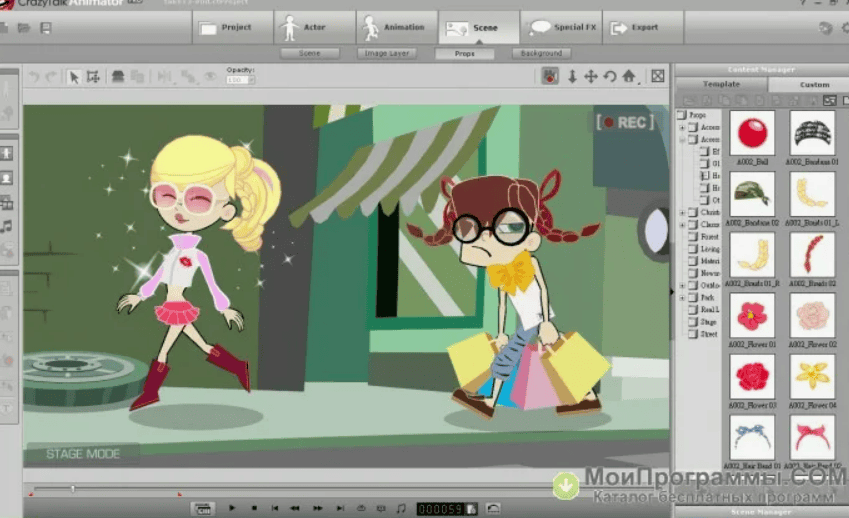
Task: Click the fast forward button
Action: [x=318, y=508]
